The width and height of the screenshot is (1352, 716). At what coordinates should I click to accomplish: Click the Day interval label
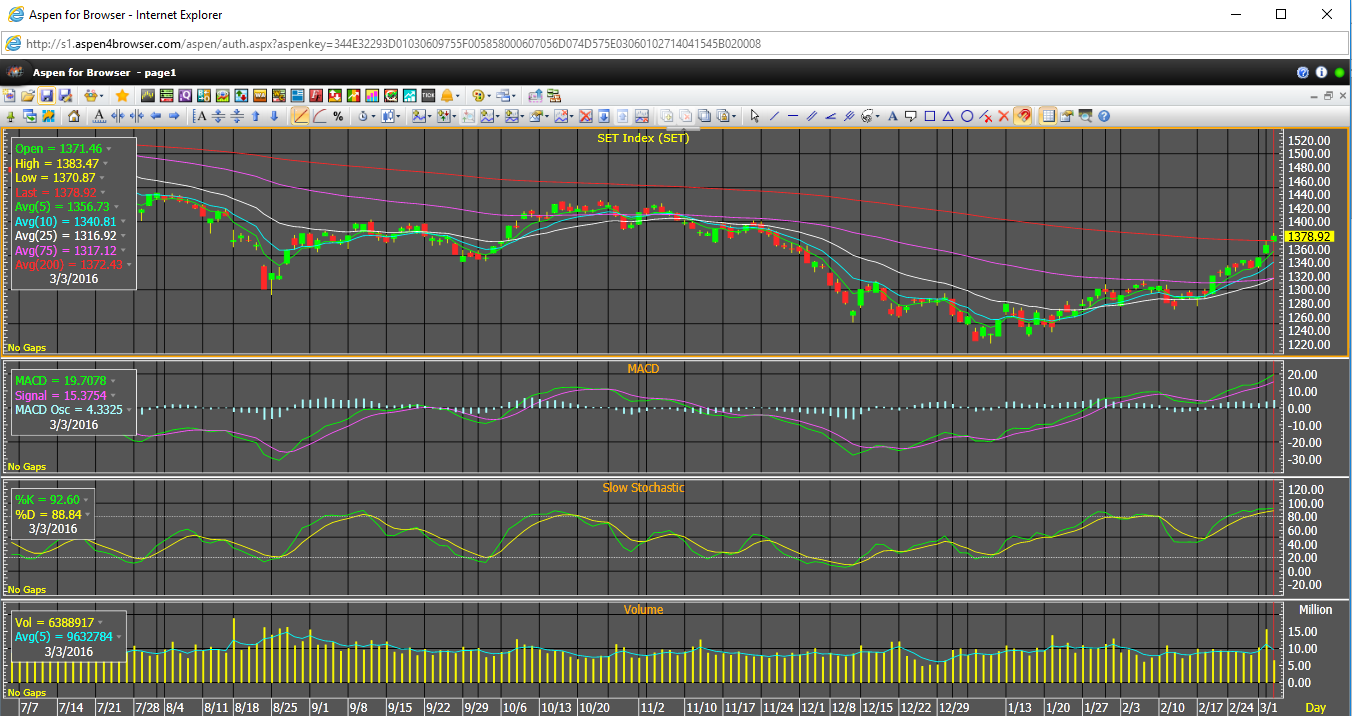(1316, 707)
